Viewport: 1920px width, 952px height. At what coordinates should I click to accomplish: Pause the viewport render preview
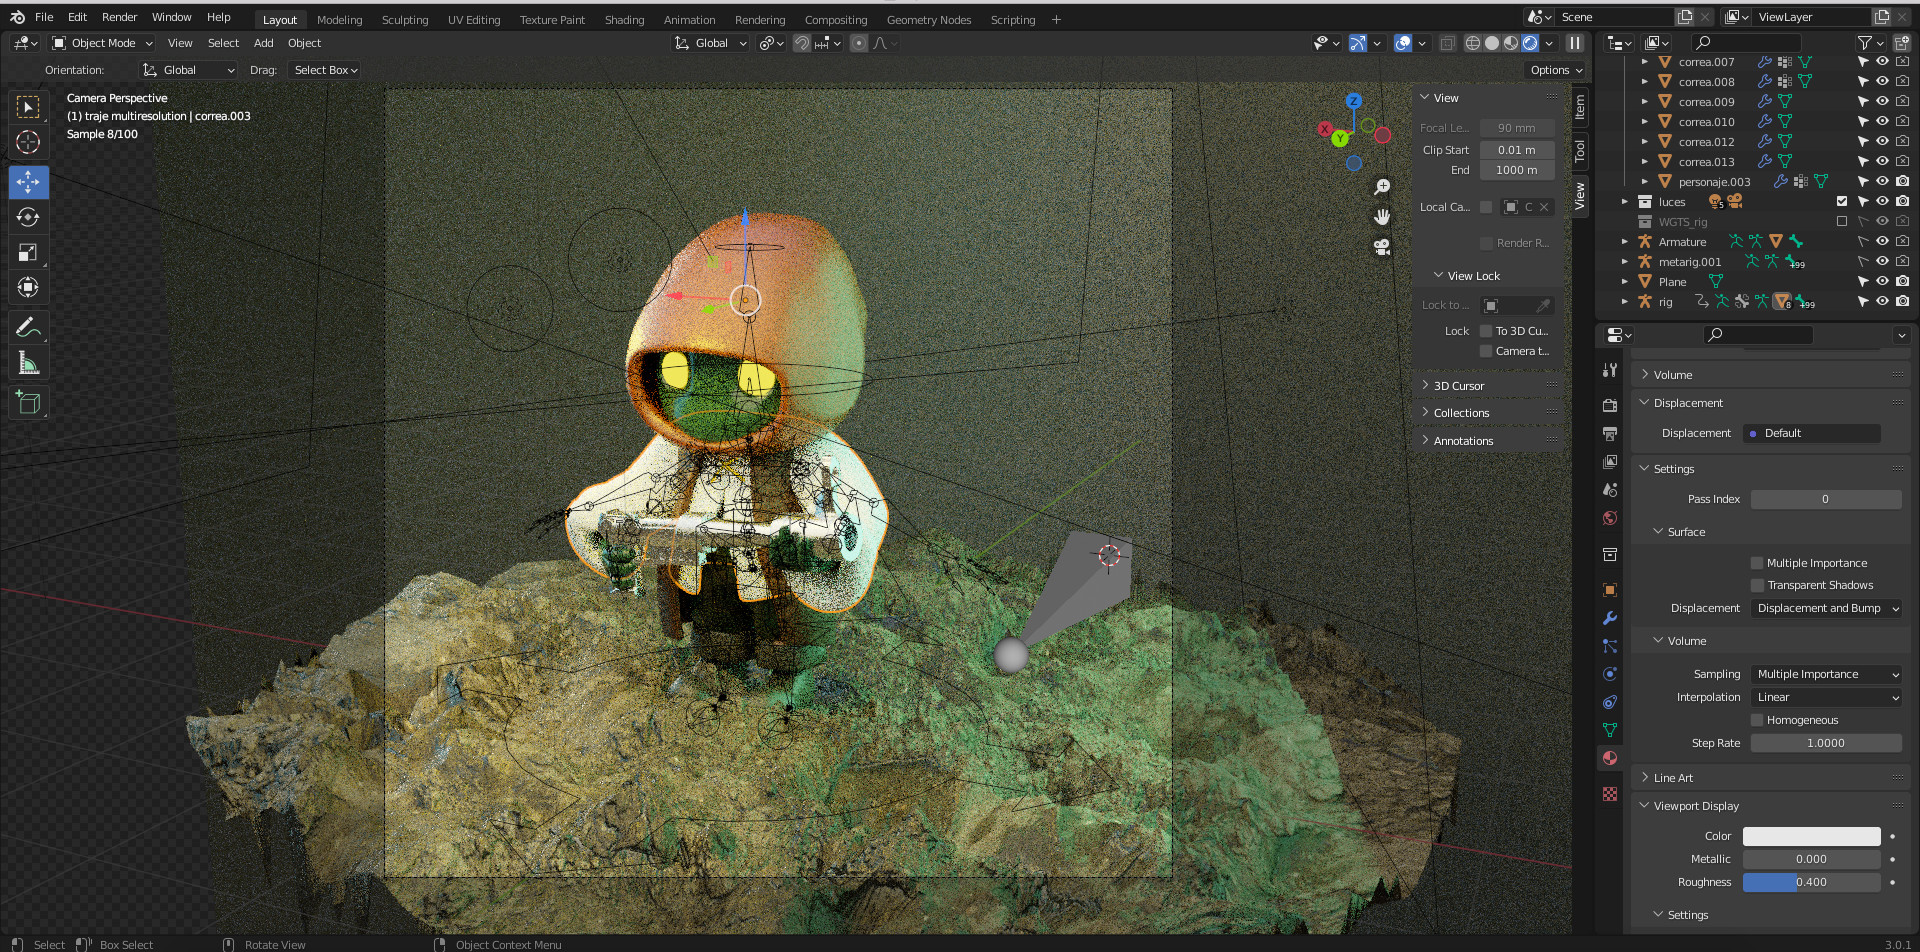pyautogui.click(x=1575, y=43)
